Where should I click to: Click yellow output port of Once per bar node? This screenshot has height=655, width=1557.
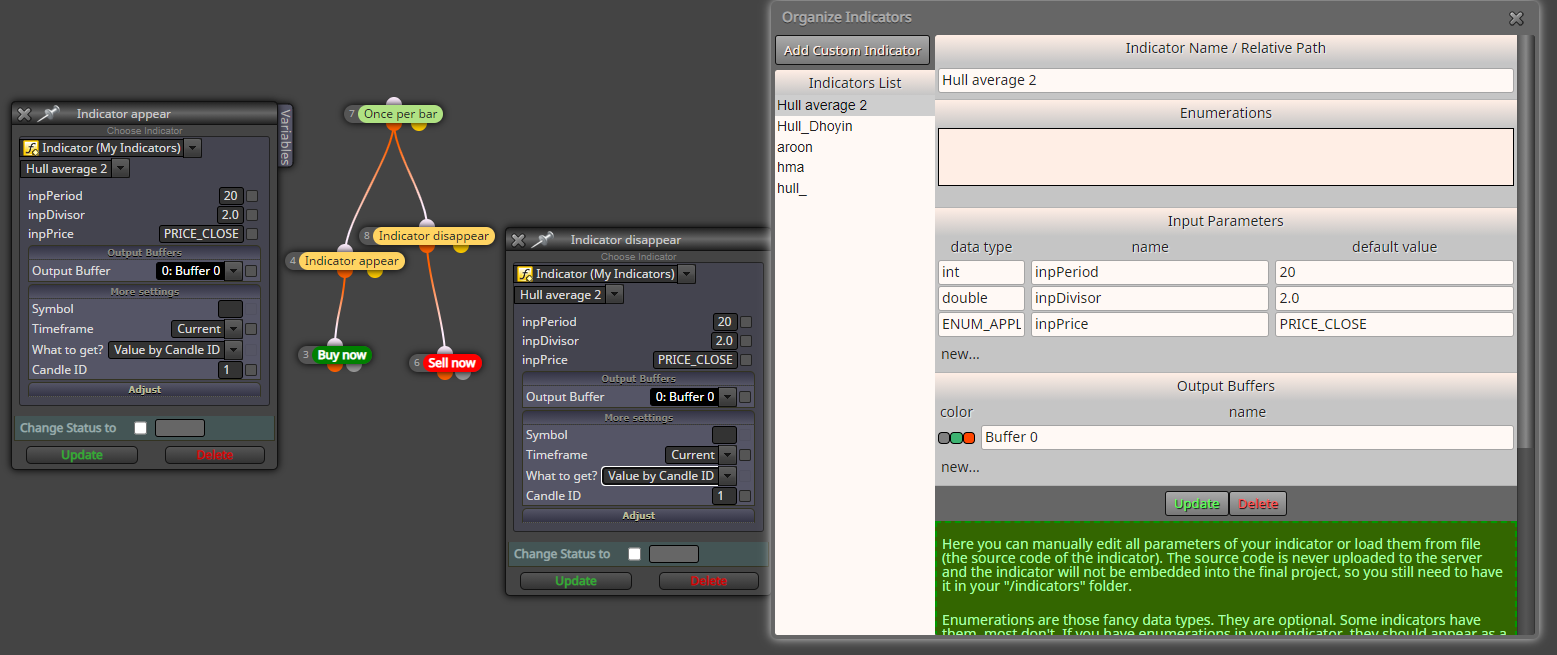point(418,126)
